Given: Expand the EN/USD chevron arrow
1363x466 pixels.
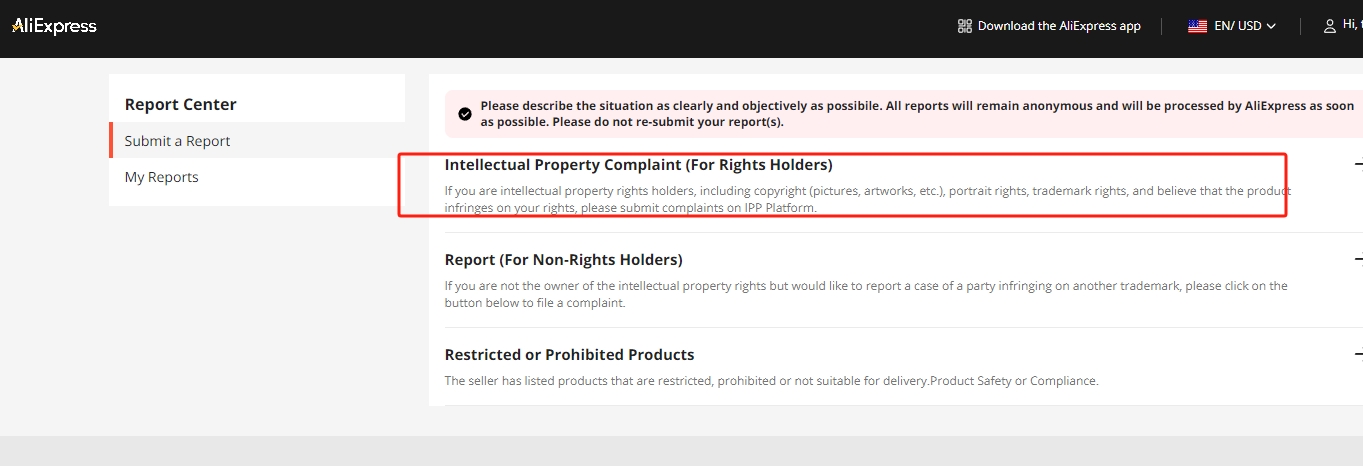Looking at the screenshot, I should 1271,26.
